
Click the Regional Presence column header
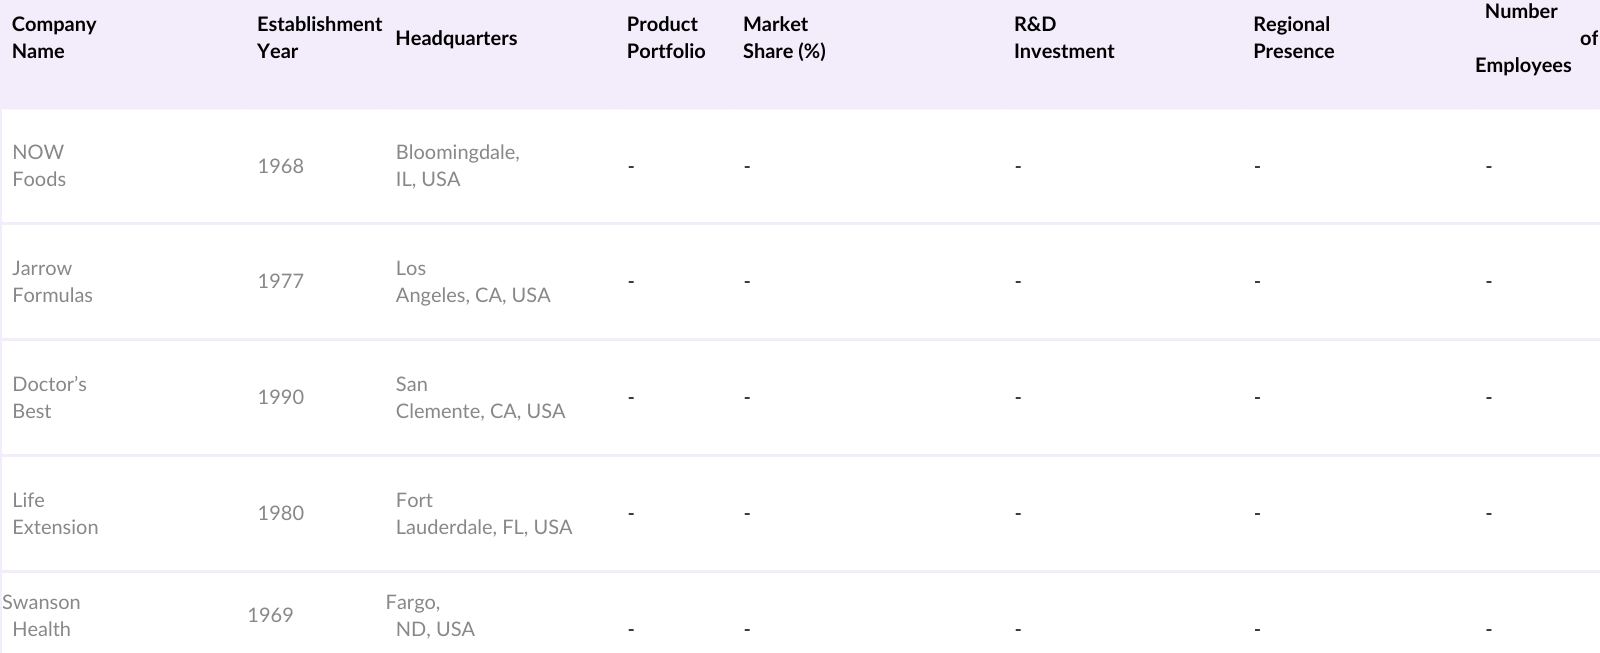[x=1293, y=38]
